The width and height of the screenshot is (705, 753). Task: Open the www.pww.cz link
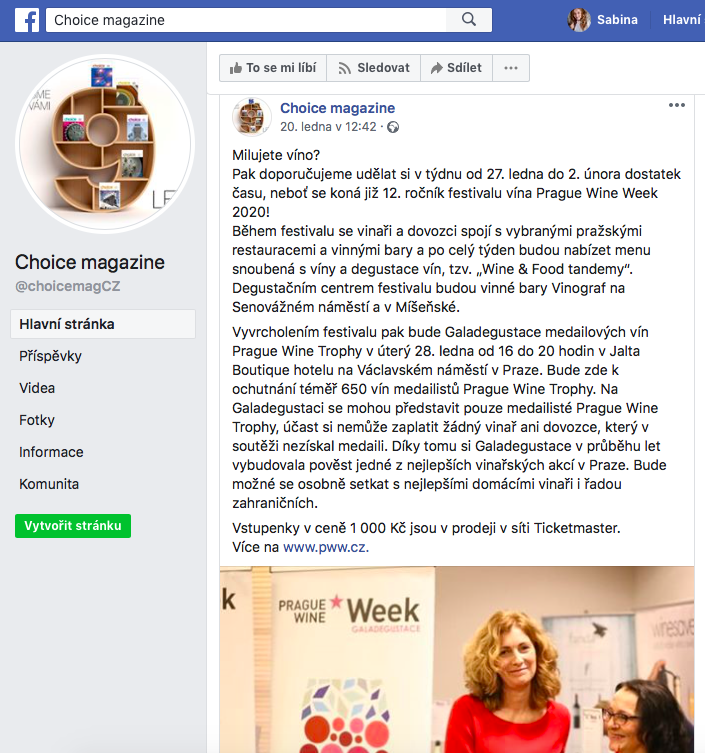[326, 547]
